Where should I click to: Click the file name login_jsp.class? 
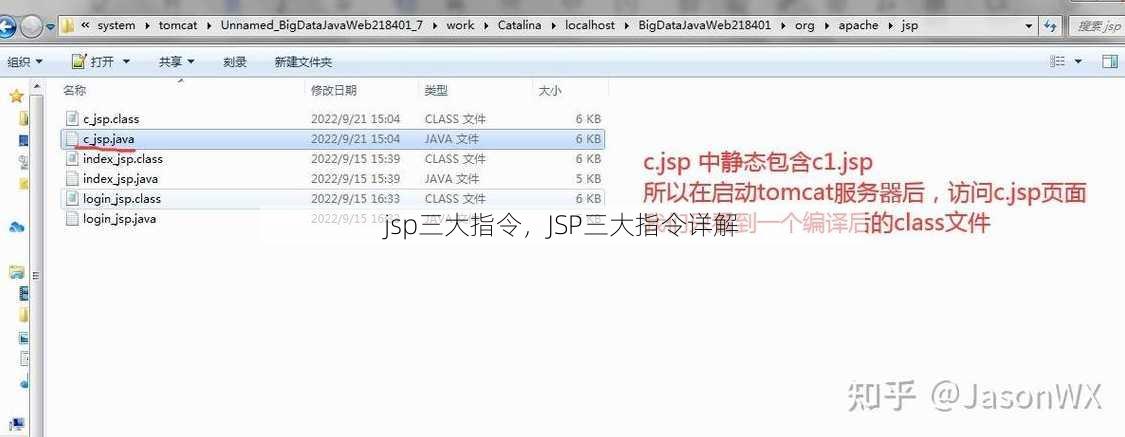click(x=122, y=199)
